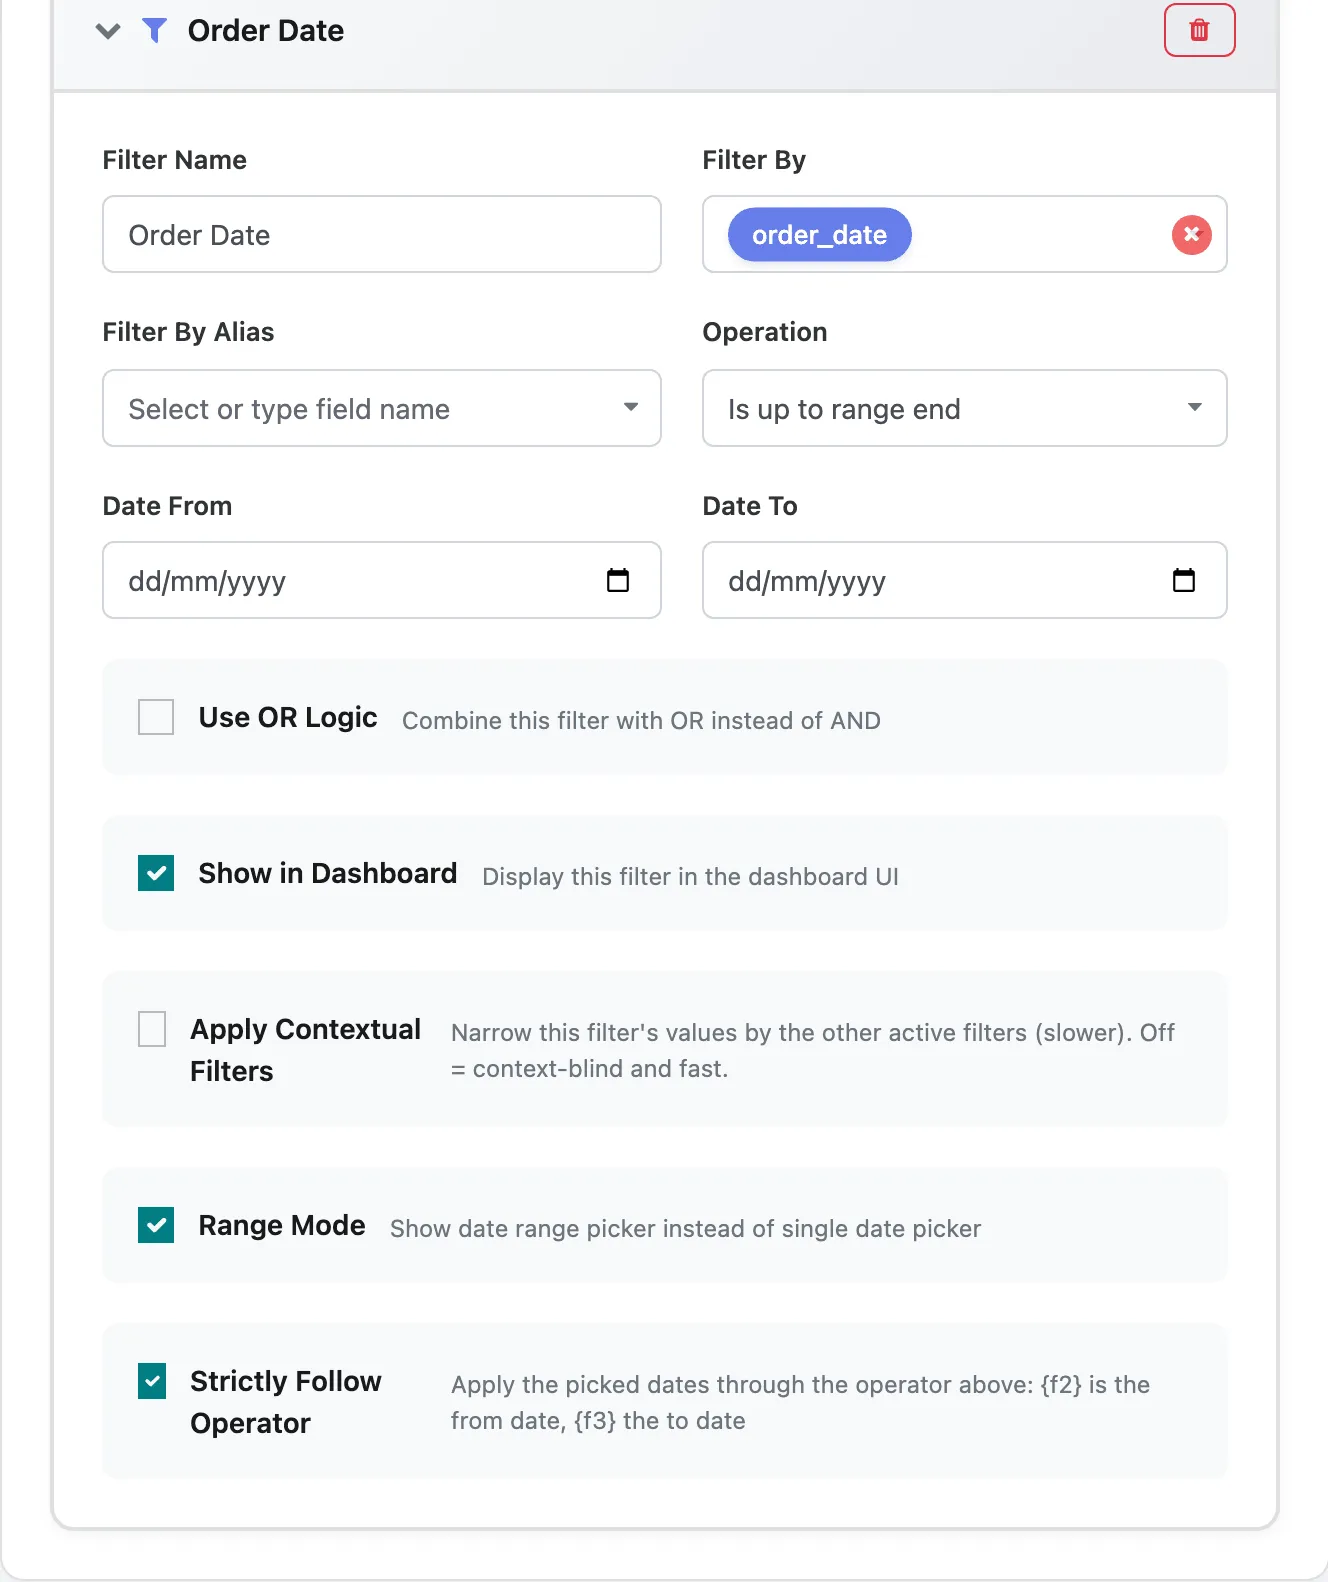Image resolution: width=1328 pixels, height=1582 pixels.
Task: Click the Show in Dashboard label
Action: coord(328,873)
